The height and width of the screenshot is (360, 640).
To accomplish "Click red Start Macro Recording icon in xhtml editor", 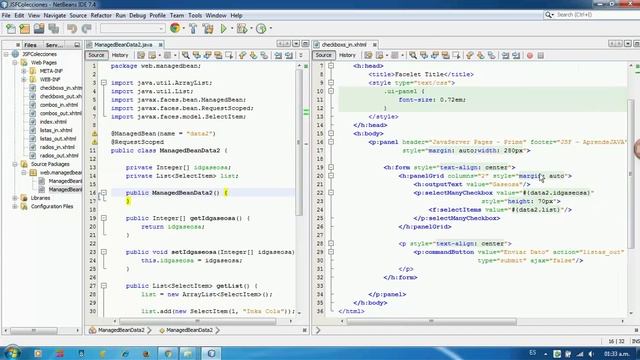I will pyautogui.click(x=530, y=55).
